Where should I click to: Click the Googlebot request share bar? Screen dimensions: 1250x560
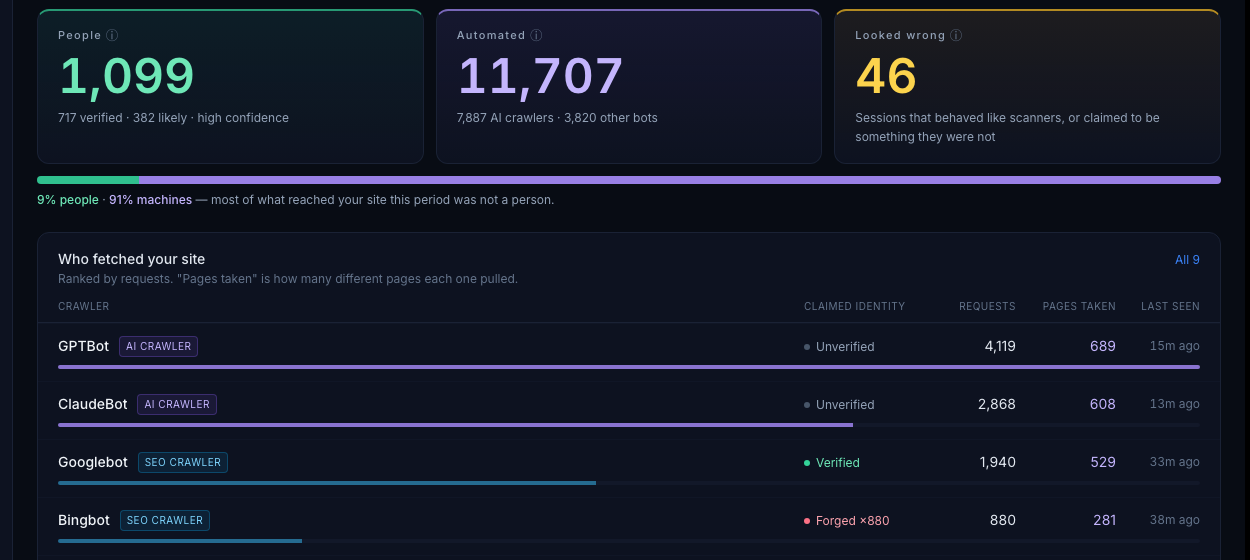coord(629,483)
